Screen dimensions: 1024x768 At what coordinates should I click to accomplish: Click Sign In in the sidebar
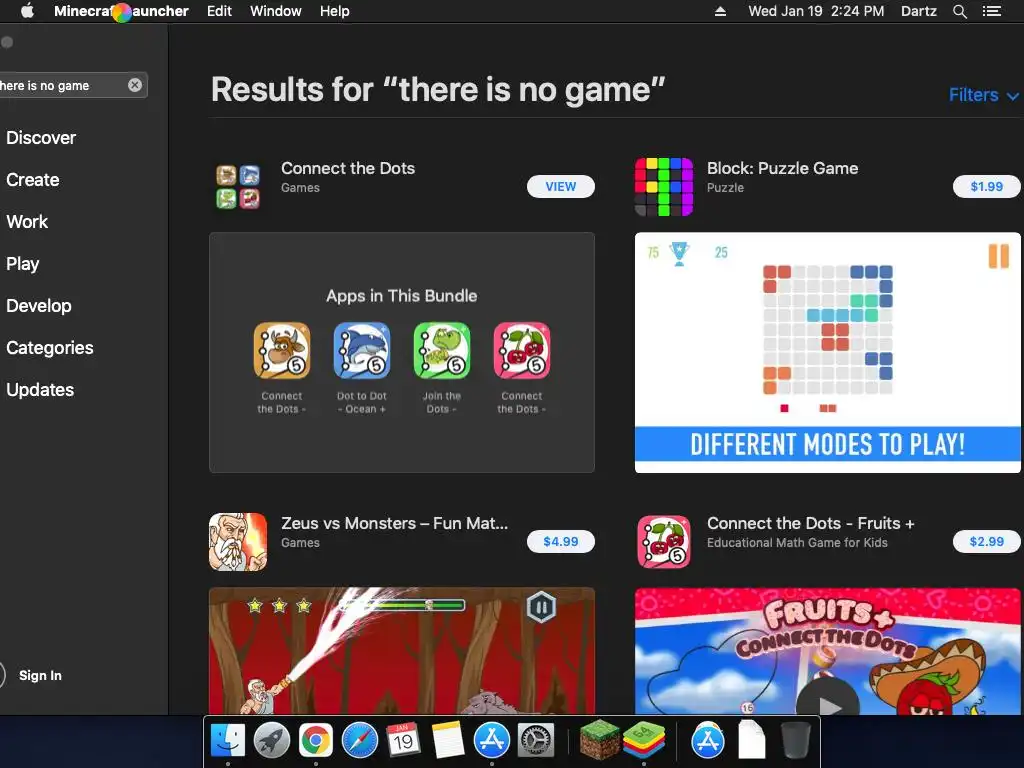(x=40, y=675)
